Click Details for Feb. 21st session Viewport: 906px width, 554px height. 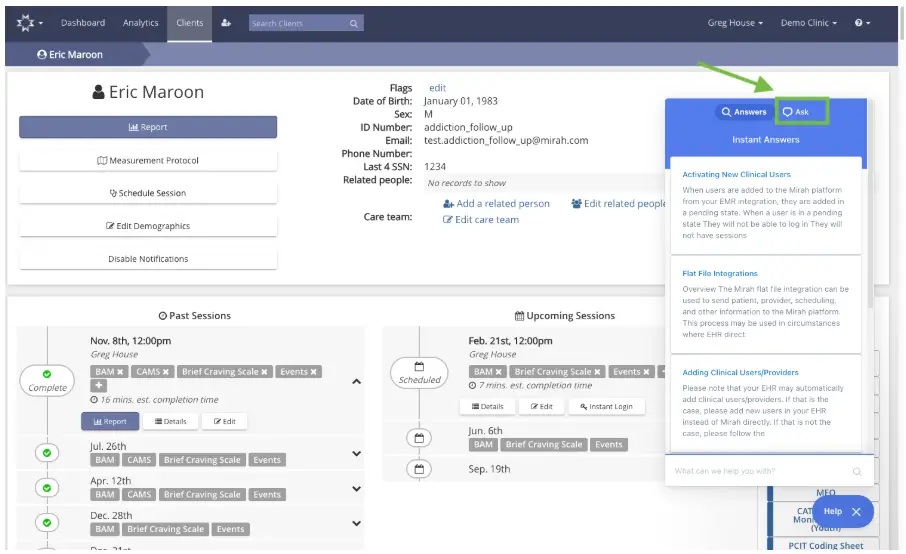pyautogui.click(x=488, y=407)
